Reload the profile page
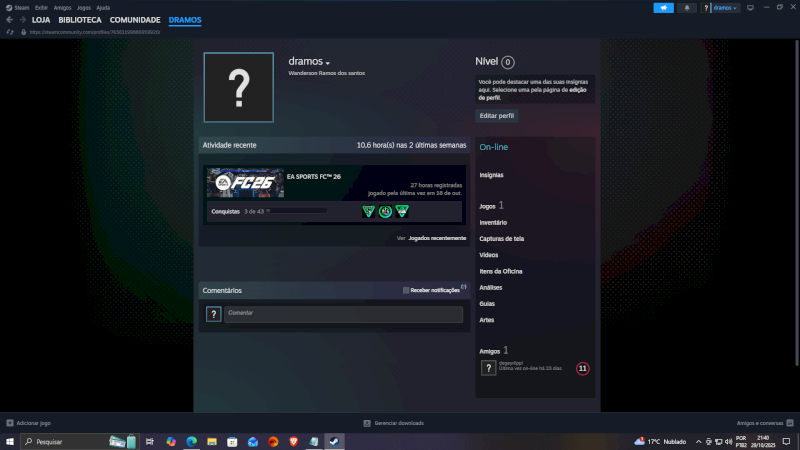The width and height of the screenshot is (800, 450). point(10,32)
